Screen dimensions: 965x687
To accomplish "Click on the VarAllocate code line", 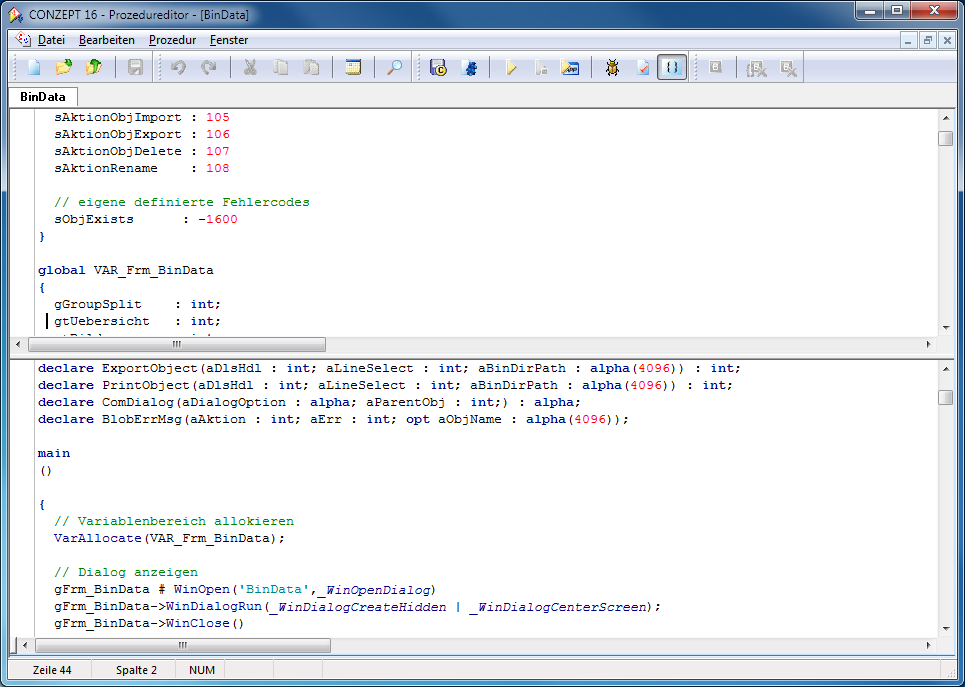I will [169, 538].
